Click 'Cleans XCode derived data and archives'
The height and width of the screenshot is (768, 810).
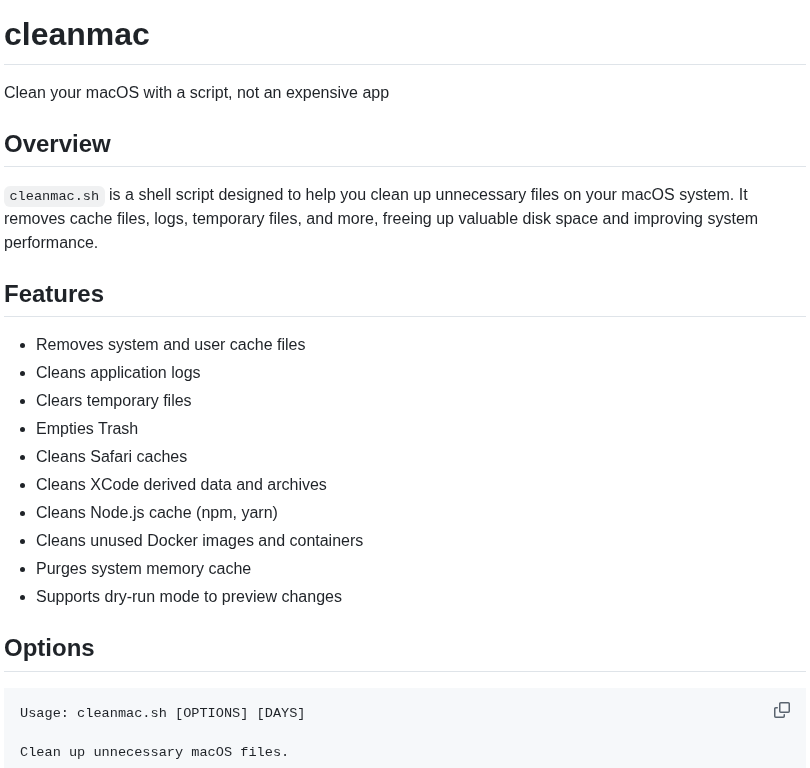pos(181,484)
